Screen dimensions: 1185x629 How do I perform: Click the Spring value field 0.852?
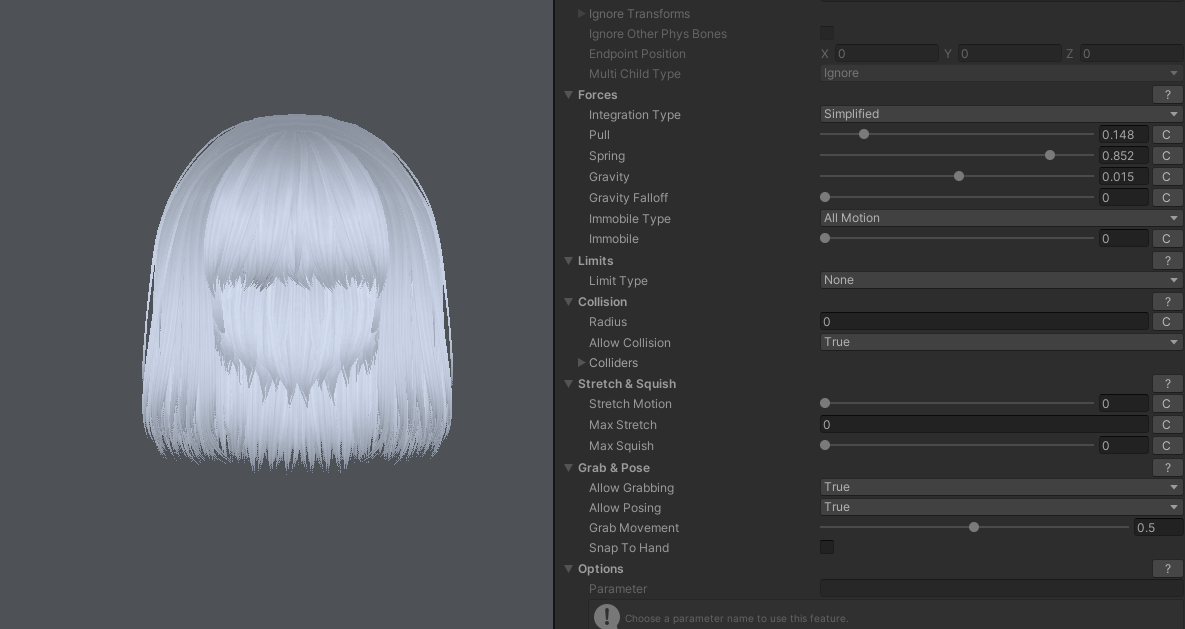[x=1124, y=155]
